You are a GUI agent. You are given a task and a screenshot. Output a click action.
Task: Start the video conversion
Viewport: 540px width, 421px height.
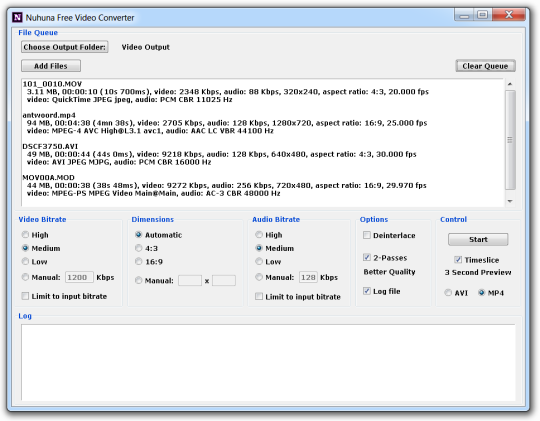click(x=478, y=239)
